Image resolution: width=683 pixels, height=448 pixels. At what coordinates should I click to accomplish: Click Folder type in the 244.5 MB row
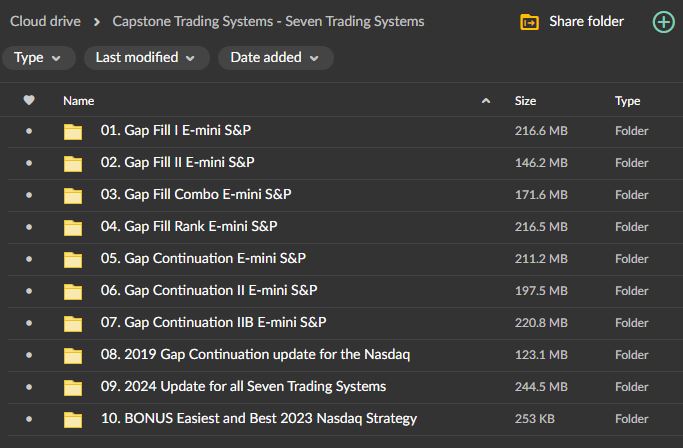632,387
